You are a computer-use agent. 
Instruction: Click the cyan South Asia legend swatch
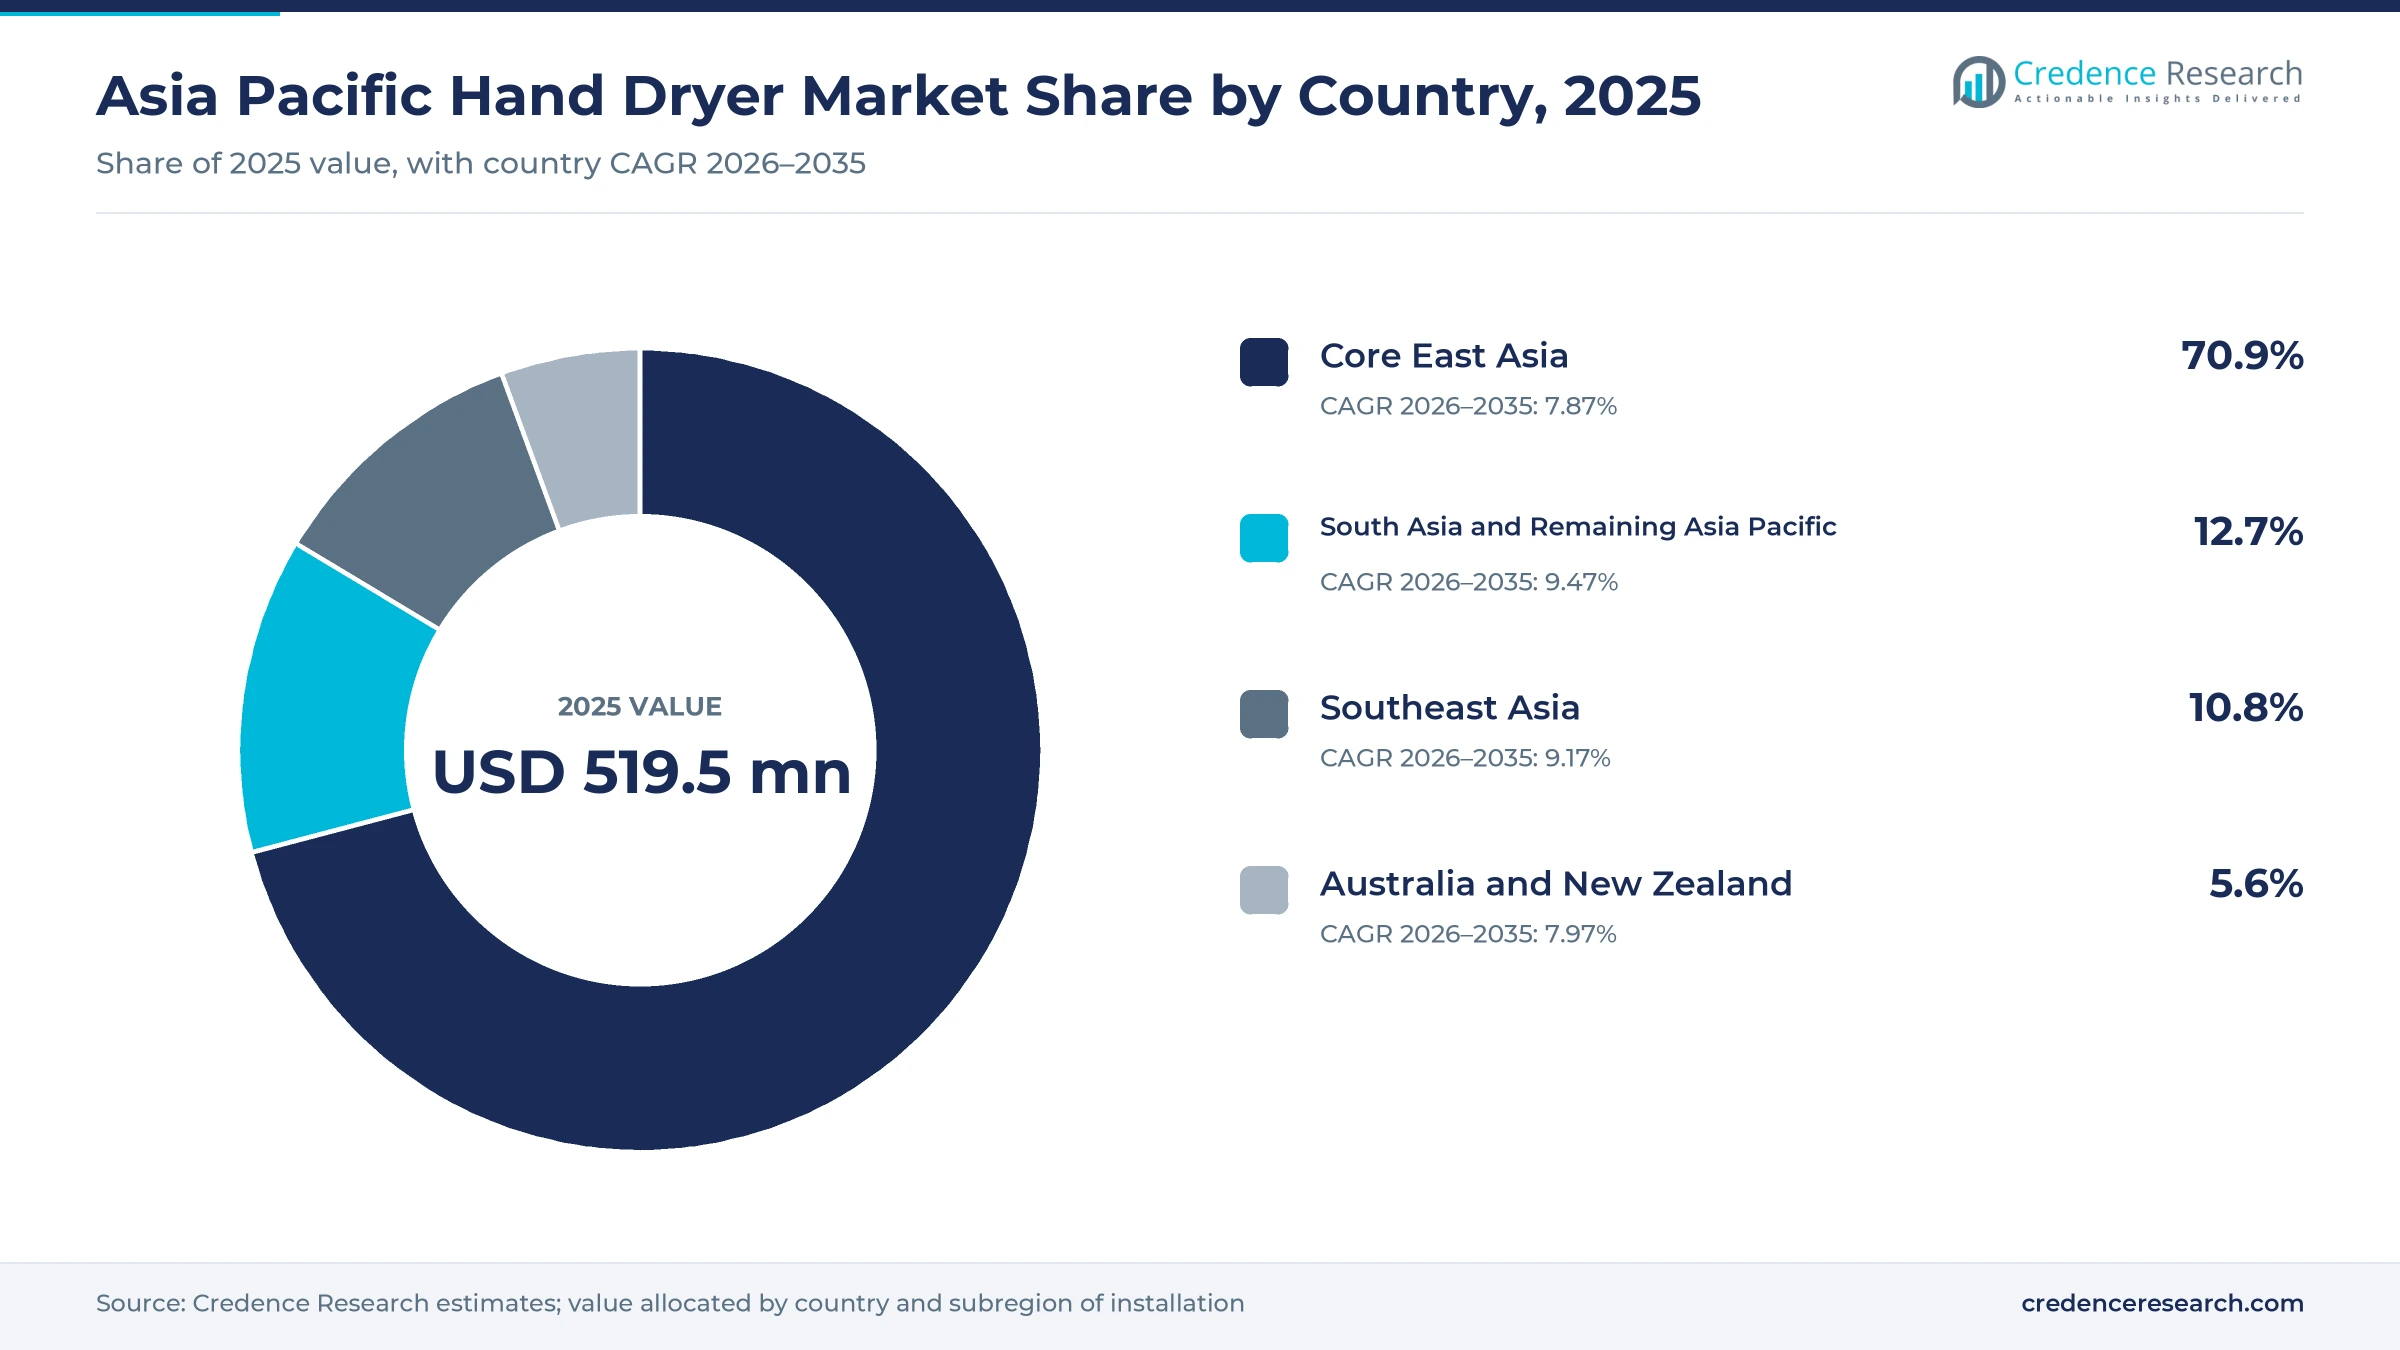click(x=1264, y=538)
